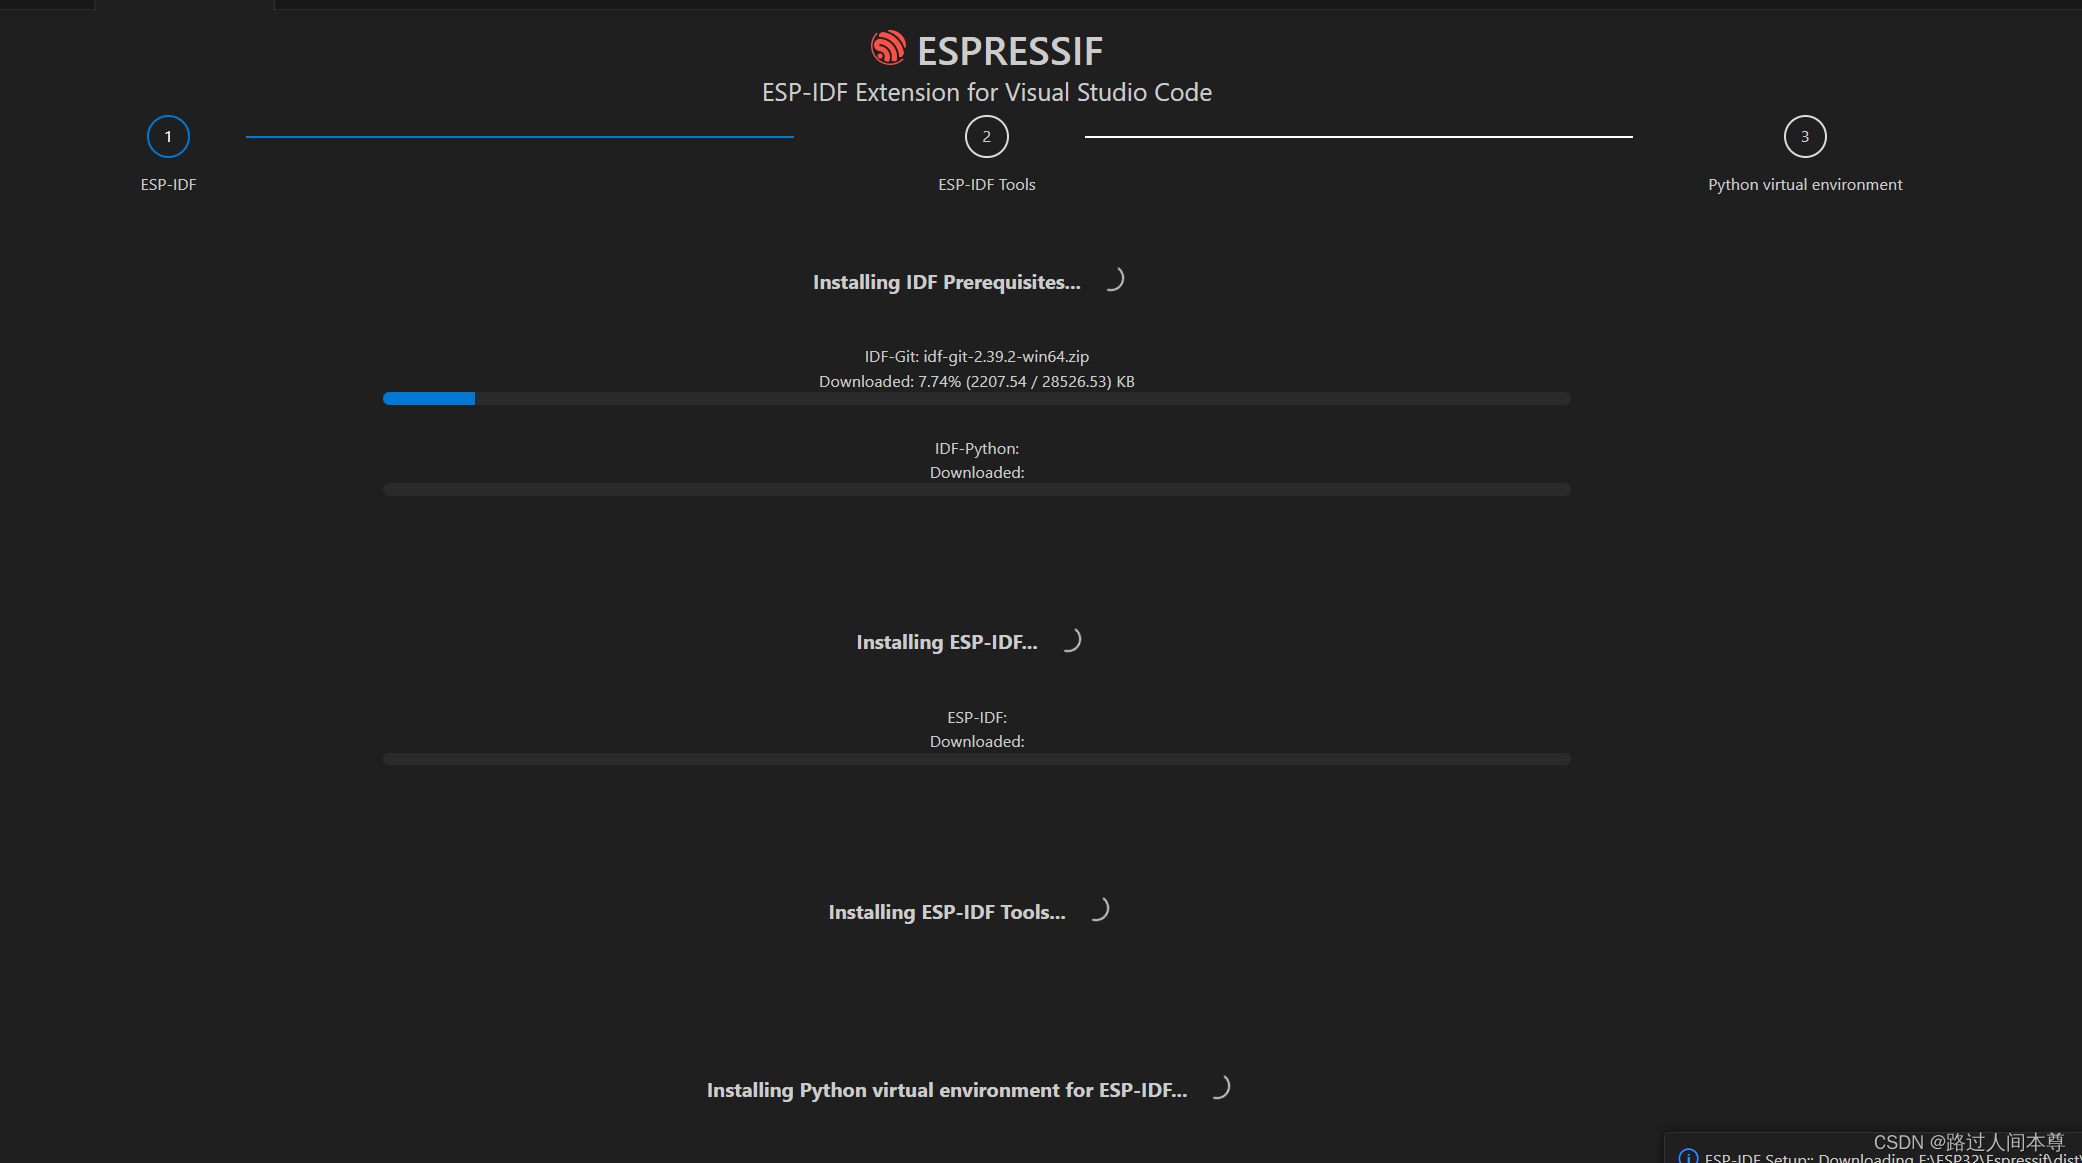This screenshot has width=2082, height=1163.
Task: Click the spinner beside Installing ESP-IDF
Action: tap(1074, 640)
